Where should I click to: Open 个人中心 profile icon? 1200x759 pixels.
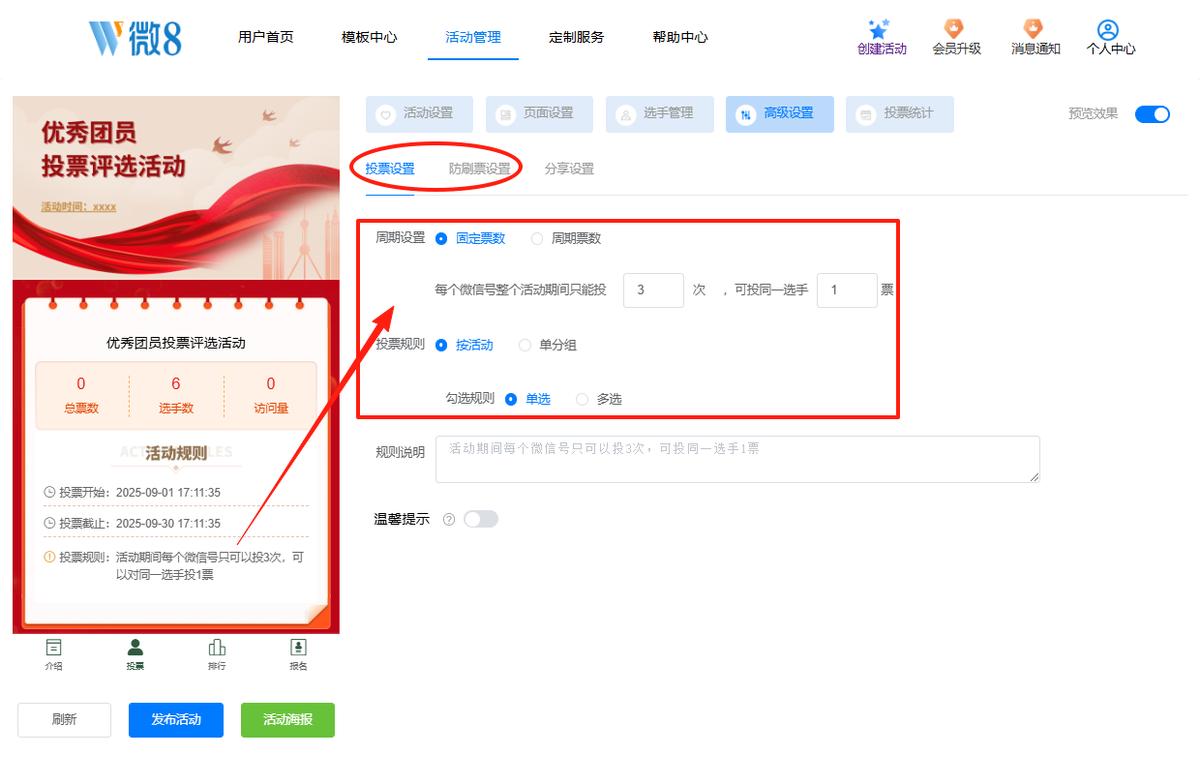1108,30
